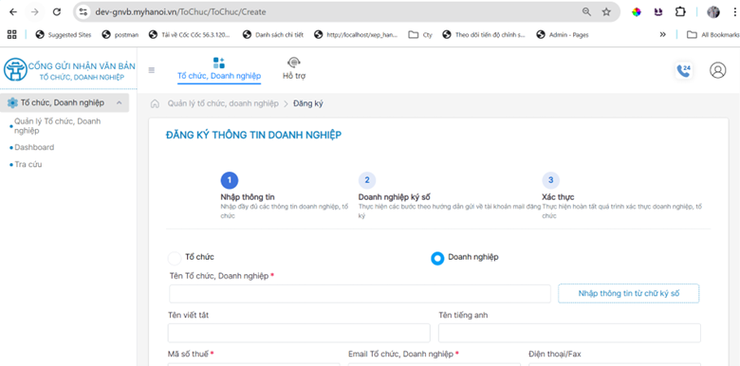This screenshot has width=740, height=366.
Task: Open the browser three-dot menu
Action: [x=735, y=12]
